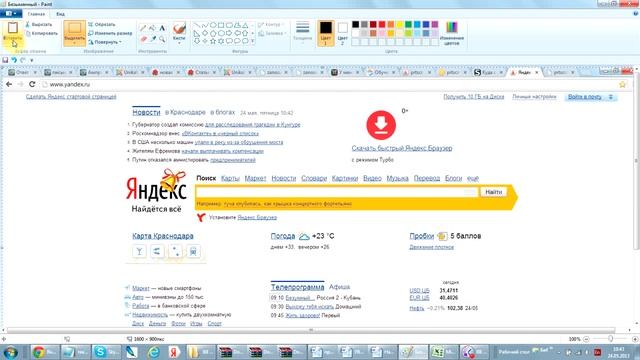Select the Text tool (A)
640x360 pixels.
(x=162, y=28)
